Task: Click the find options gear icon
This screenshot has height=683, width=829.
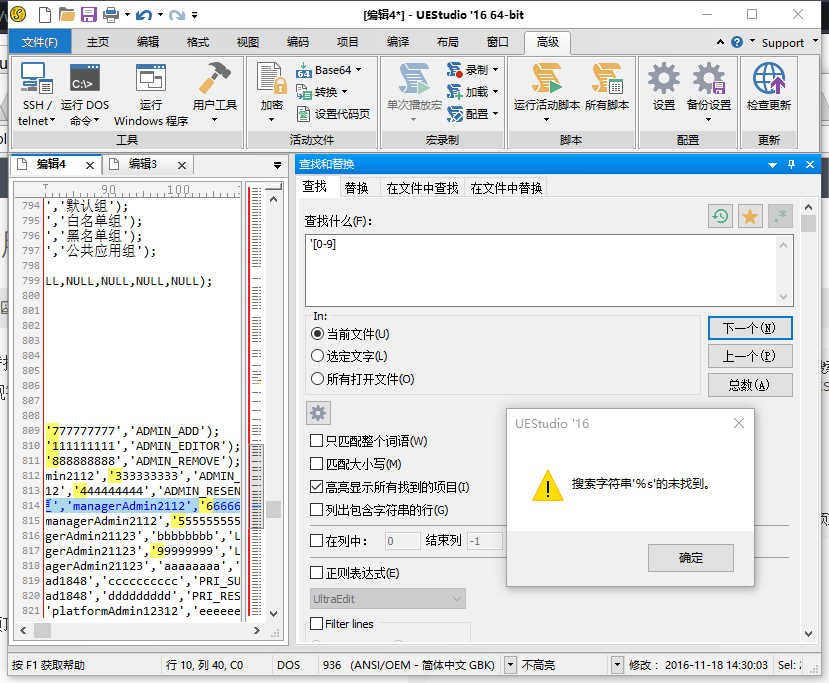Action: point(318,413)
